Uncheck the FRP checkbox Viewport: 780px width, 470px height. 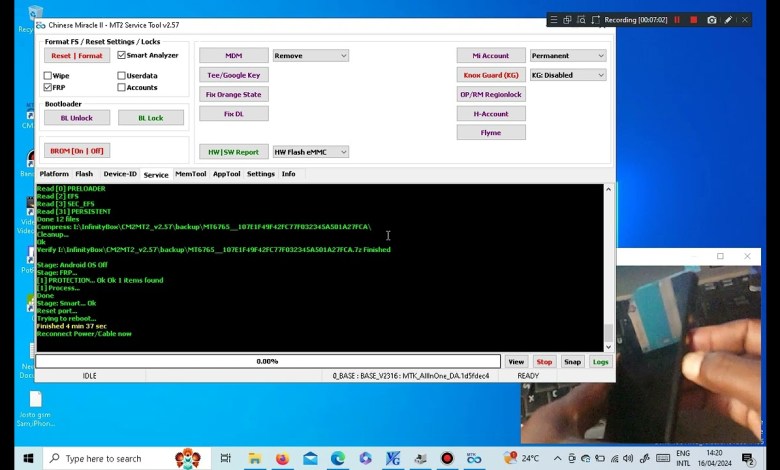[x=48, y=87]
